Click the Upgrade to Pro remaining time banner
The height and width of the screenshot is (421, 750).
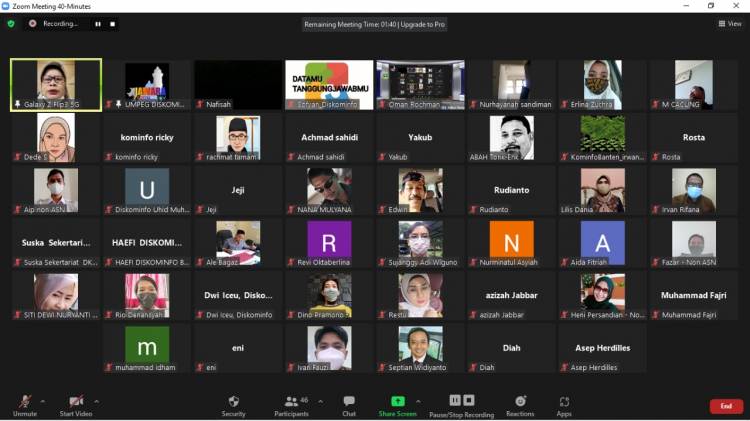coord(375,24)
